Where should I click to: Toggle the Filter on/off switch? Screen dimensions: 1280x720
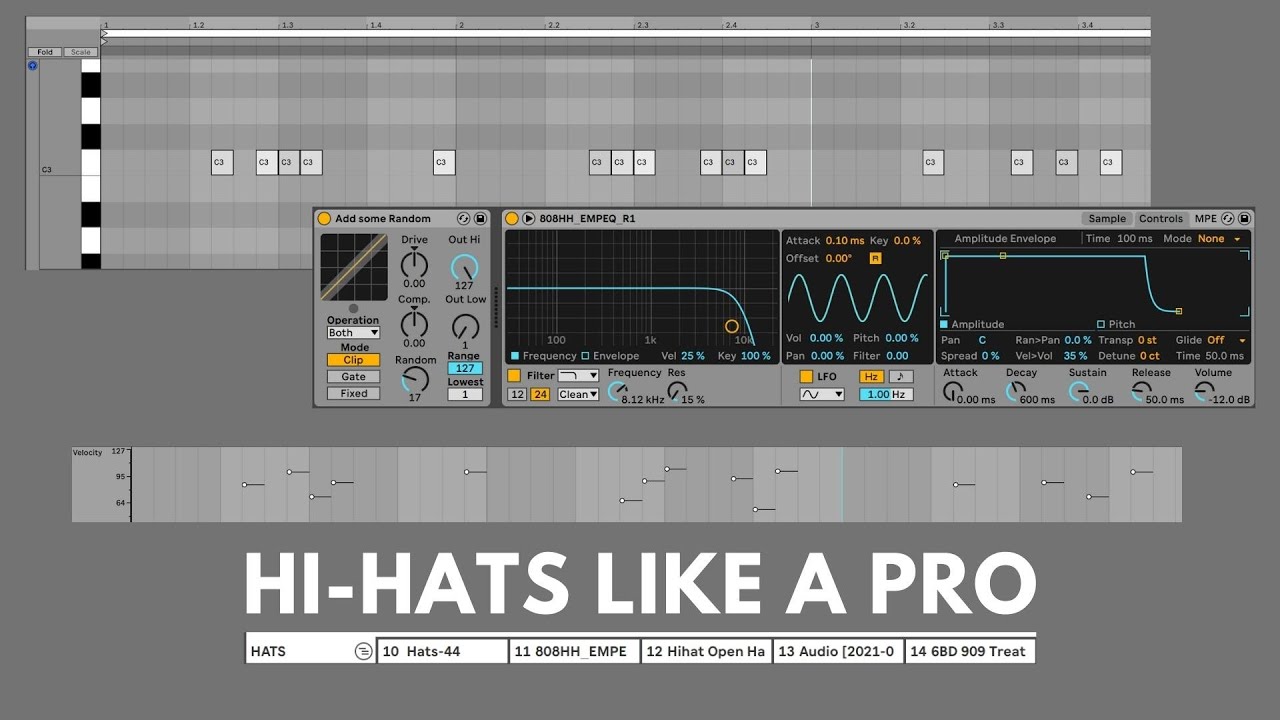[514, 376]
